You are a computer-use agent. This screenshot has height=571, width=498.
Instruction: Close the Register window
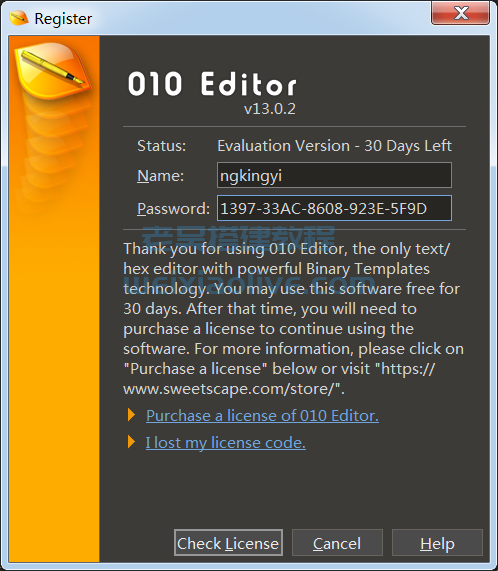point(461,13)
